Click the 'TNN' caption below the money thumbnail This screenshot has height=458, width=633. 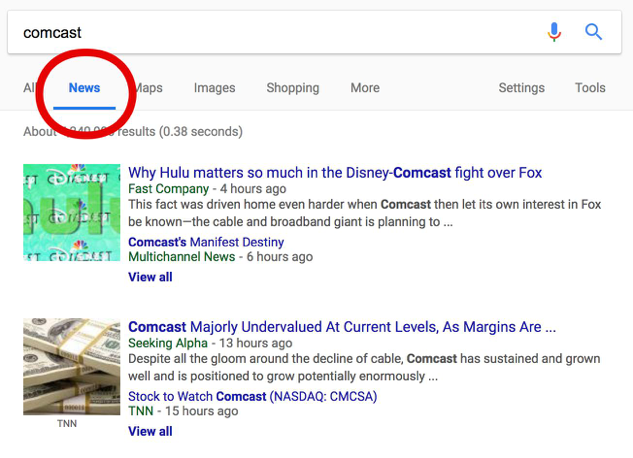pos(67,423)
